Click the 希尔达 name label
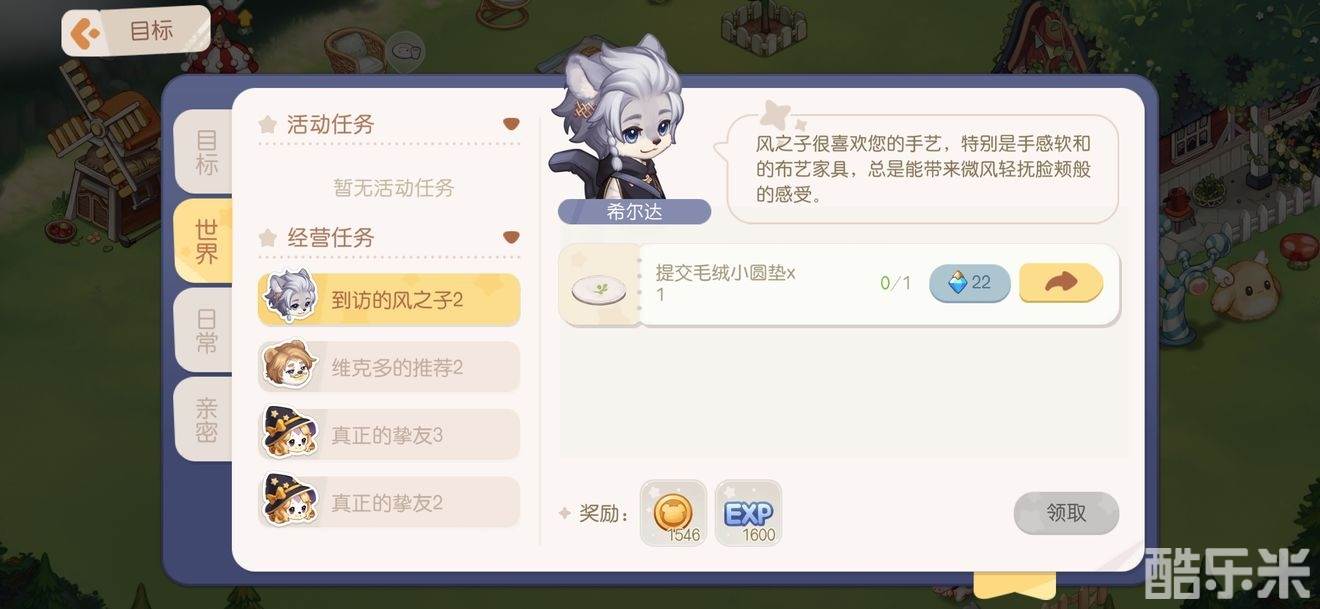Screen dimensions: 1320x609 click(634, 211)
